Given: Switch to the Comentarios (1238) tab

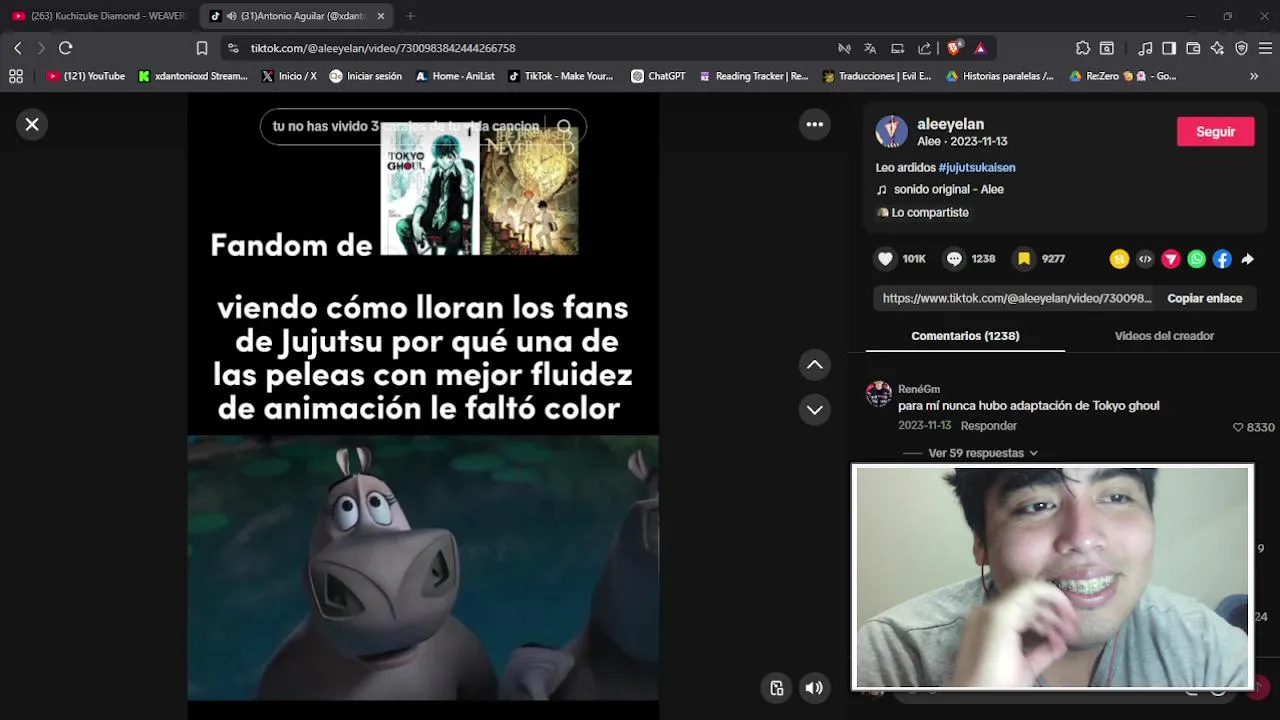Looking at the screenshot, I should (965, 336).
